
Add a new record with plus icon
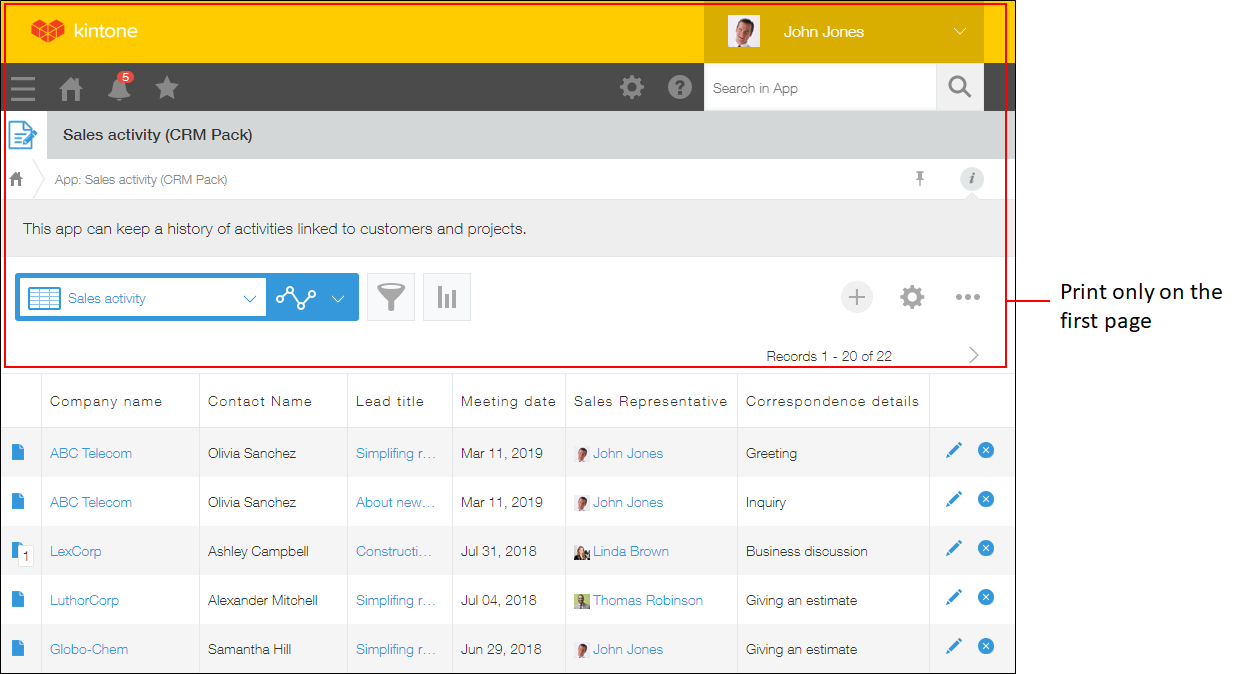(856, 297)
